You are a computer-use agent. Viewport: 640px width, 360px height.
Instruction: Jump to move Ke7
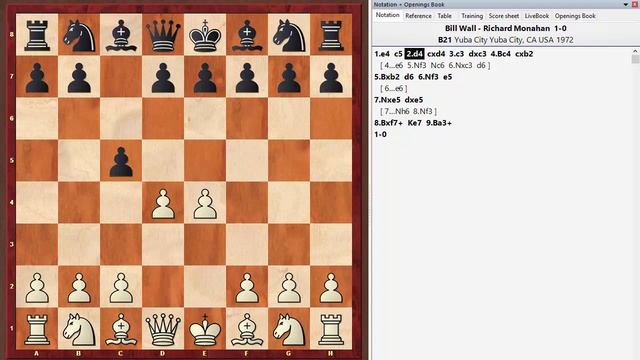(414, 123)
